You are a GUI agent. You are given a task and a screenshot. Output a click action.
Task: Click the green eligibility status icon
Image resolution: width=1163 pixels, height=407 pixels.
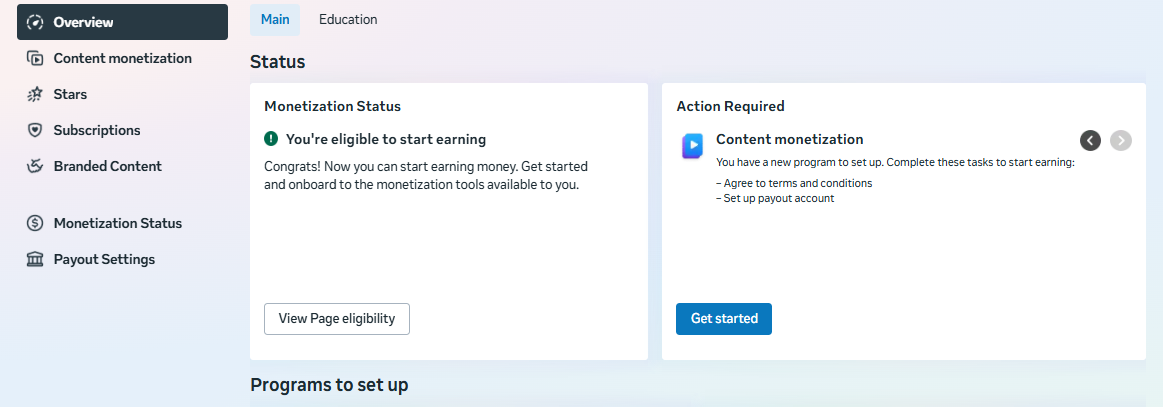271,139
